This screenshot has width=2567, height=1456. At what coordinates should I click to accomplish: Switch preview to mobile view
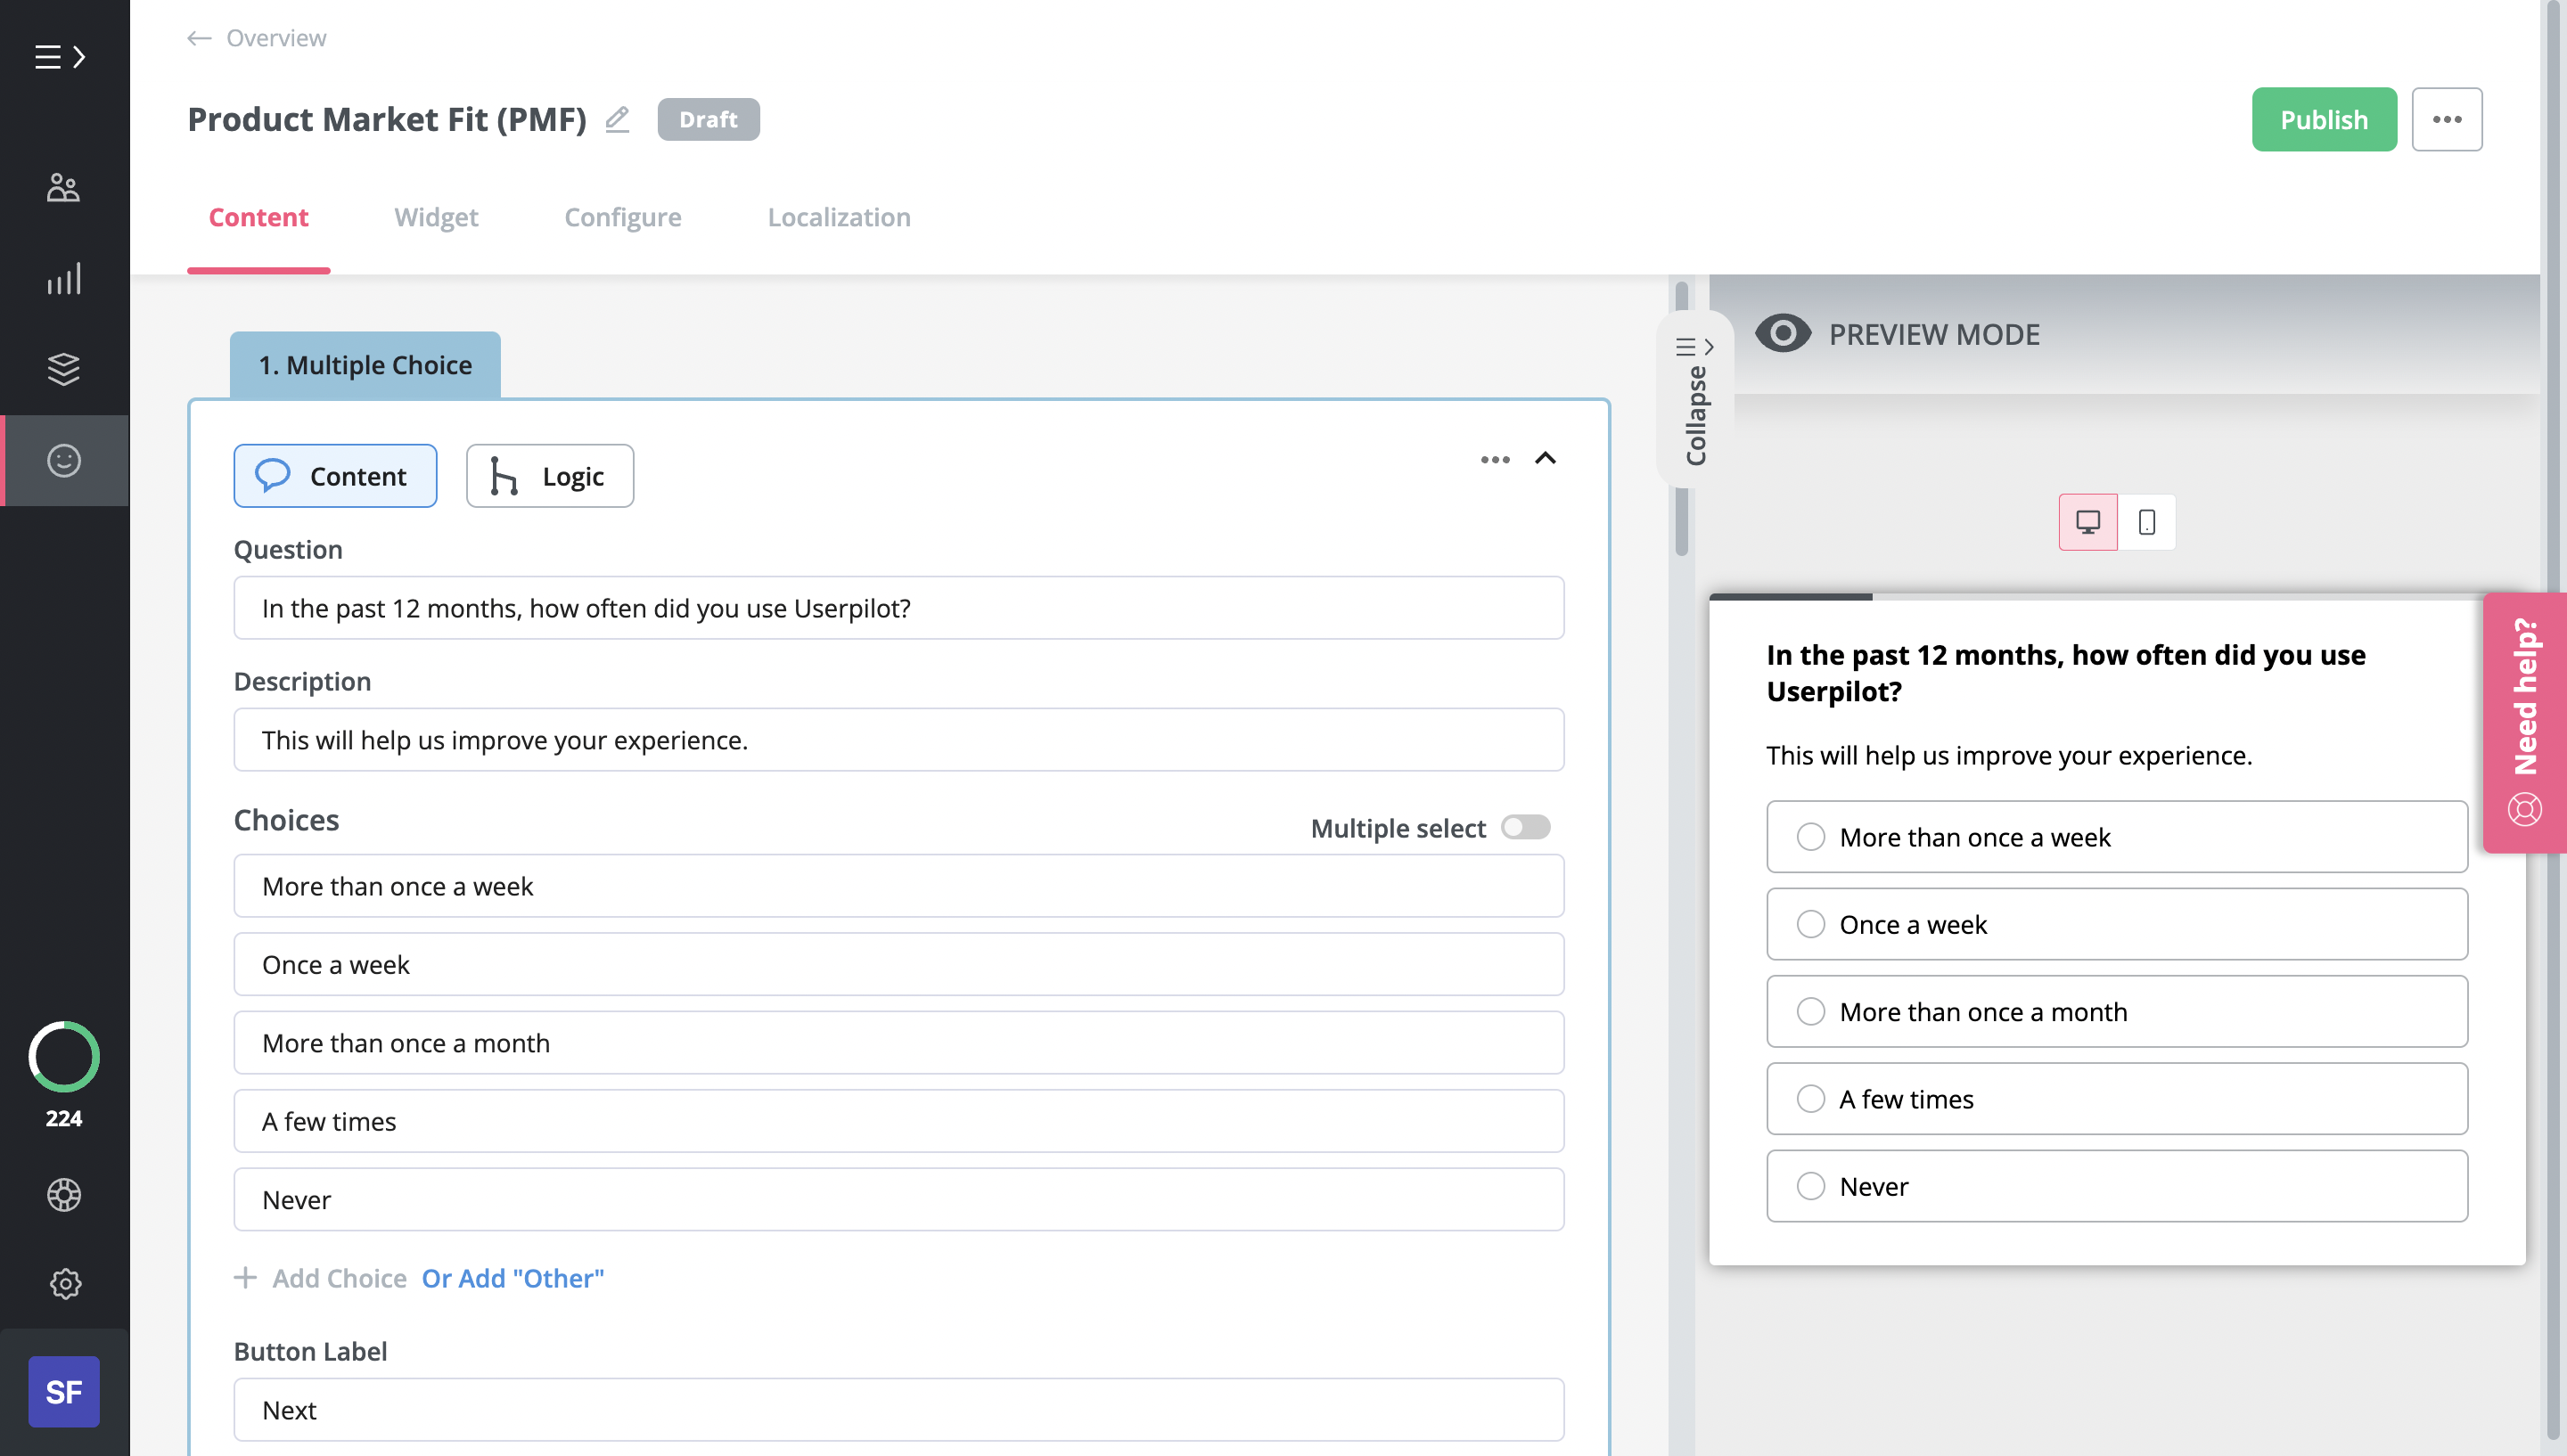(2146, 521)
